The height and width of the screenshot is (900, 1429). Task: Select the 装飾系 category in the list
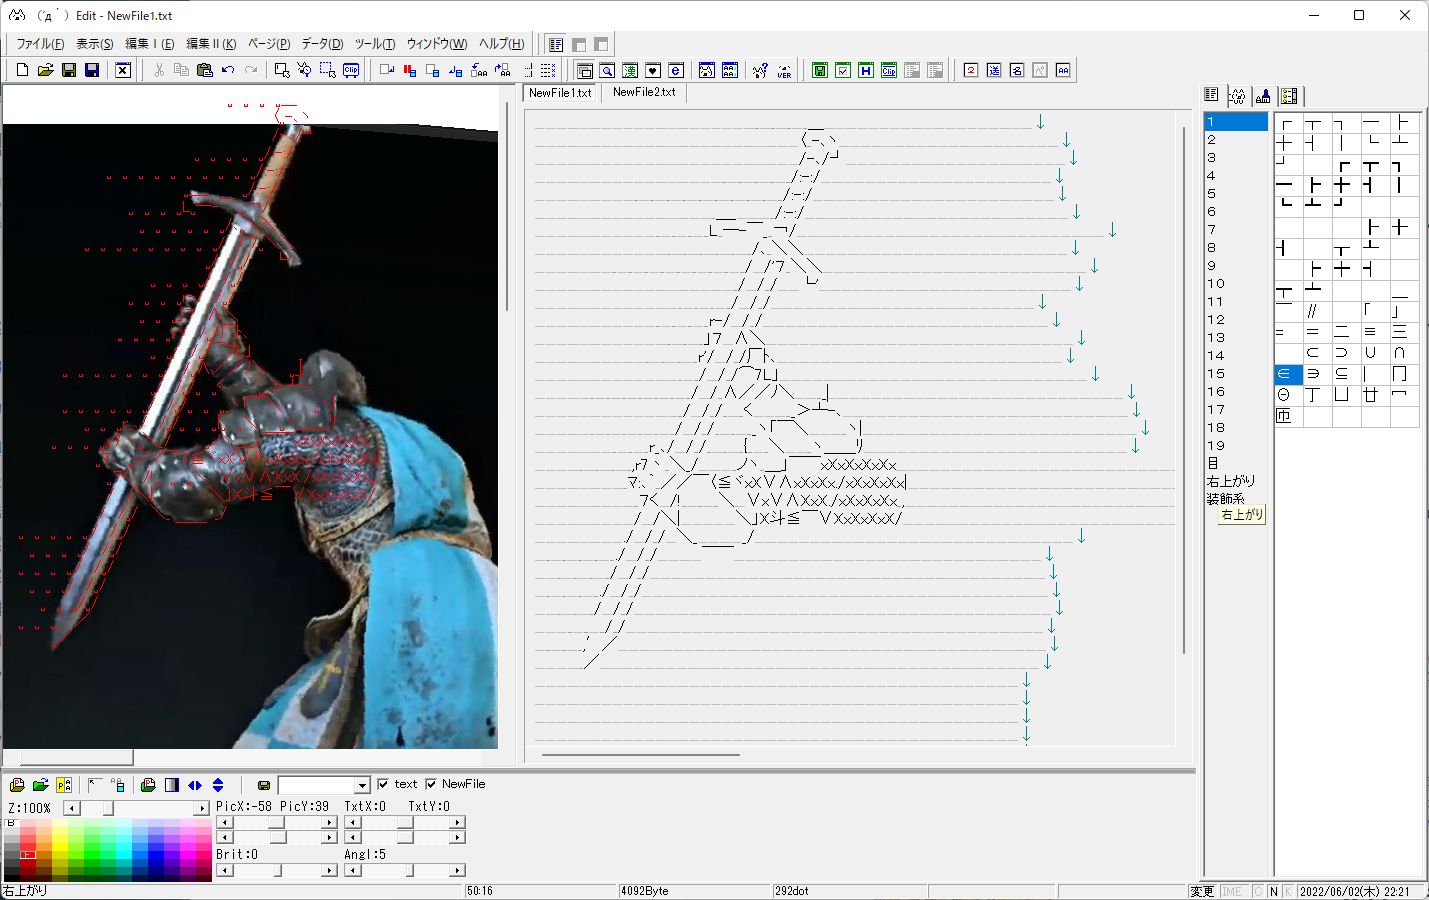coord(1225,499)
